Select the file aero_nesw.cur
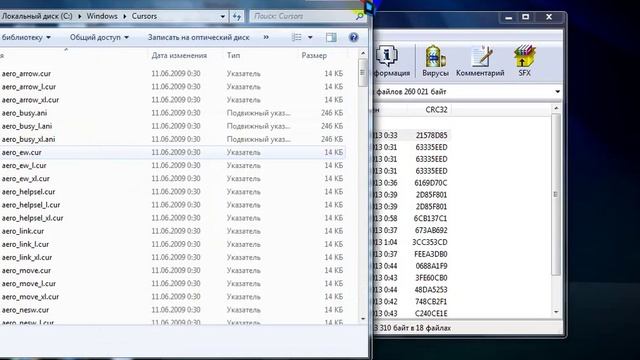Screen dimensions: 640x360 pos(25,310)
